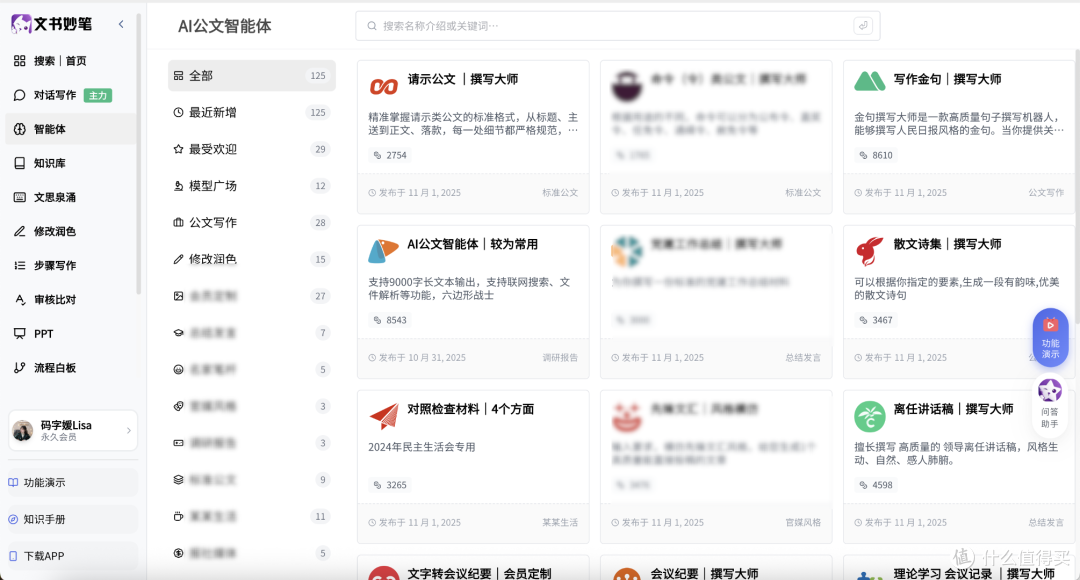
Task: Click the 流程白板 branch icon
Action: tap(19, 368)
